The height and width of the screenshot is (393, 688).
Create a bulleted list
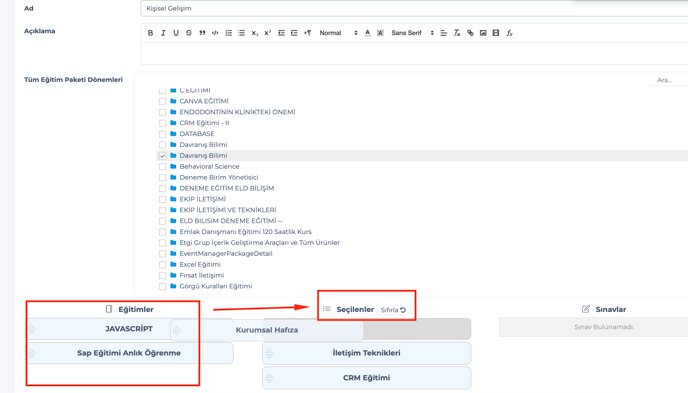click(241, 33)
